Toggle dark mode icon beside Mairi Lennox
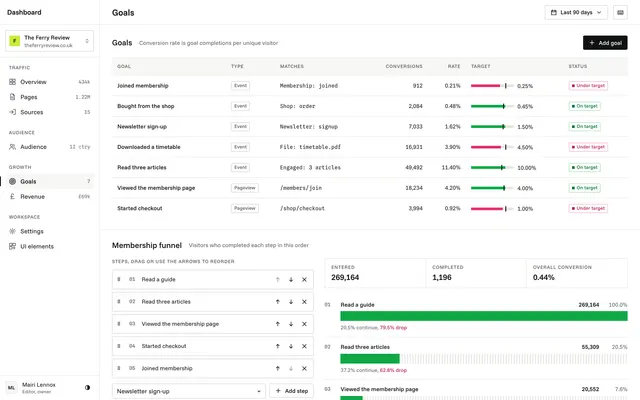 click(87, 387)
